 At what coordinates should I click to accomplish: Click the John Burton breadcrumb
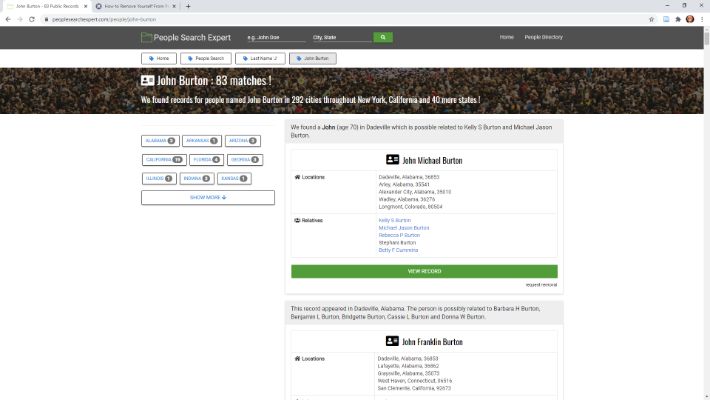312,58
